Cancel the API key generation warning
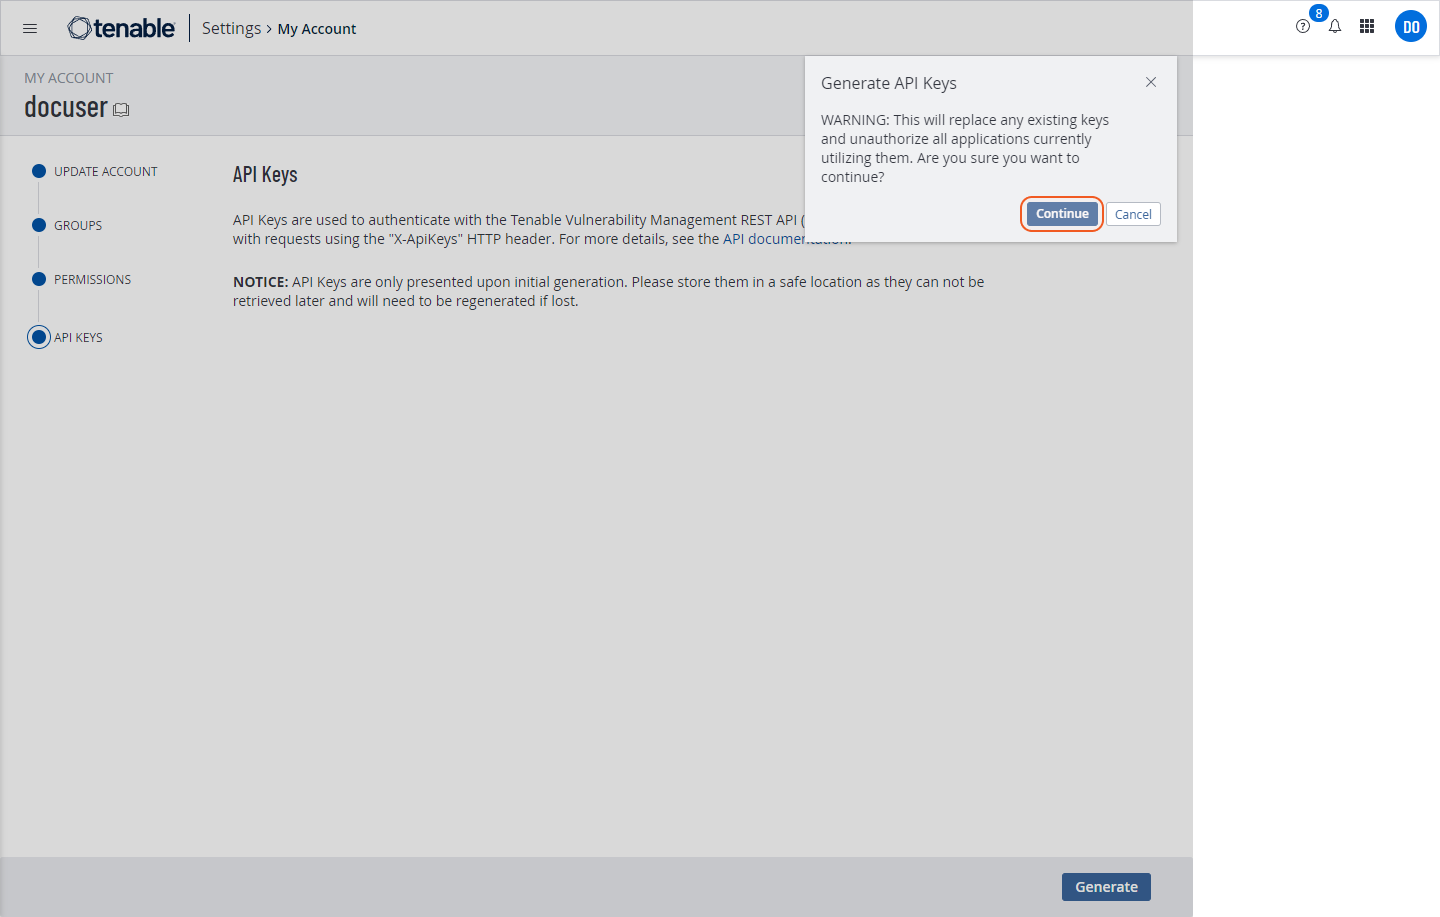1440x917 pixels. [x=1133, y=214]
